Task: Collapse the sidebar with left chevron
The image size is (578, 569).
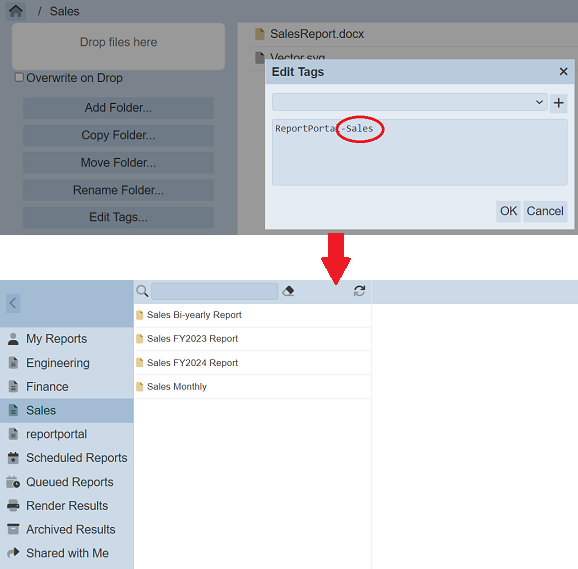Action: (x=13, y=303)
